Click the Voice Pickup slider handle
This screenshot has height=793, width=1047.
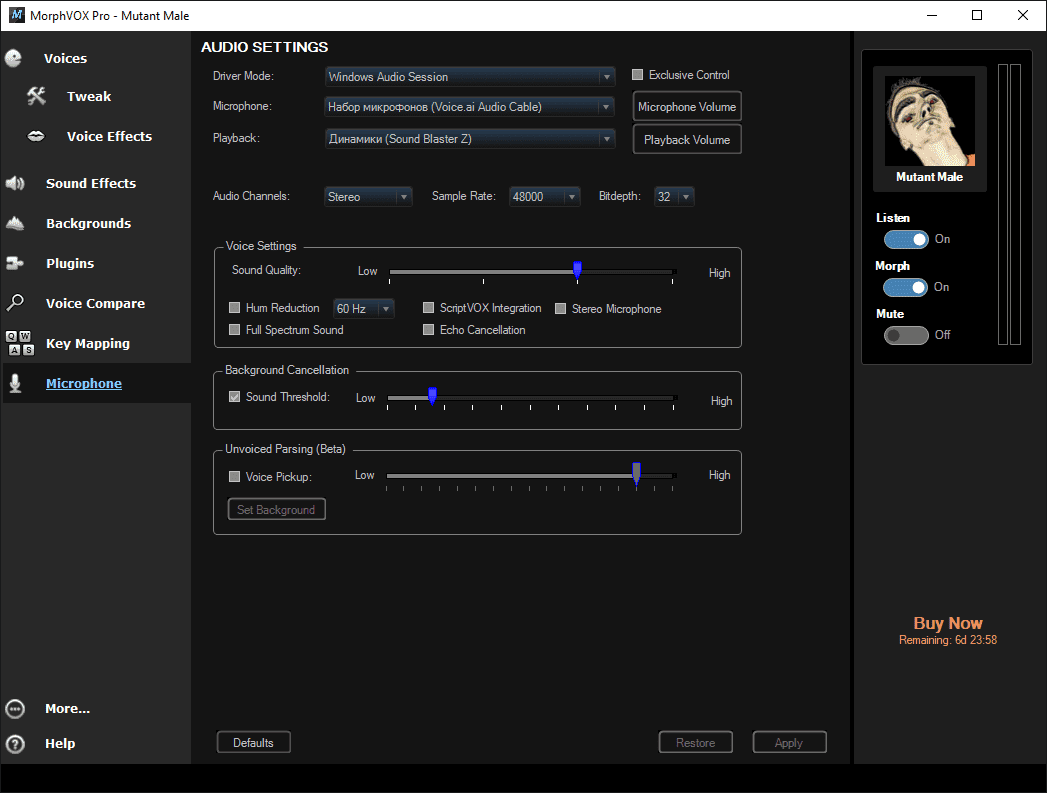636,473
